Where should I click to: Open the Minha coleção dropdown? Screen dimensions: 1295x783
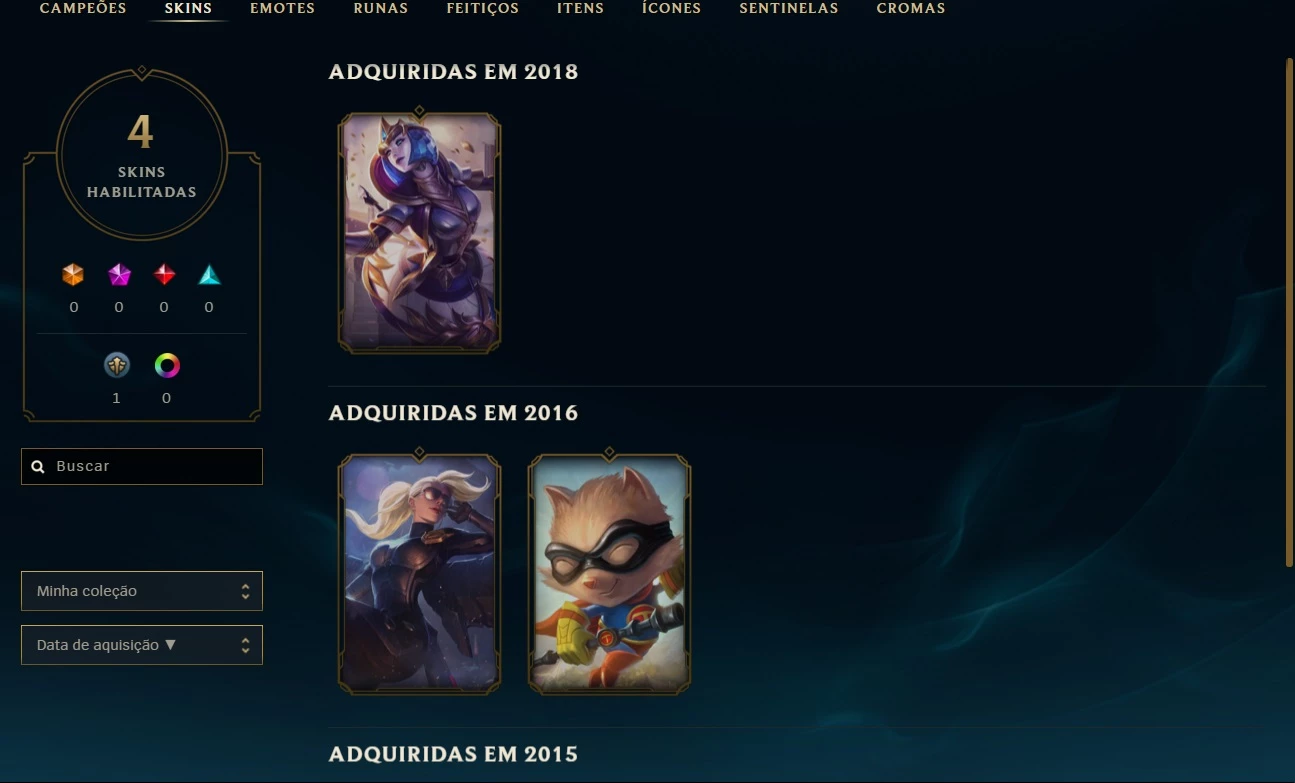tap(142, 591)
